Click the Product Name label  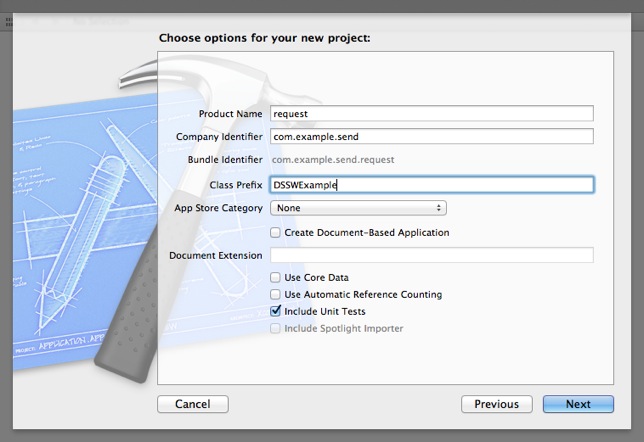pyautogui.click(x=230, y=114)
